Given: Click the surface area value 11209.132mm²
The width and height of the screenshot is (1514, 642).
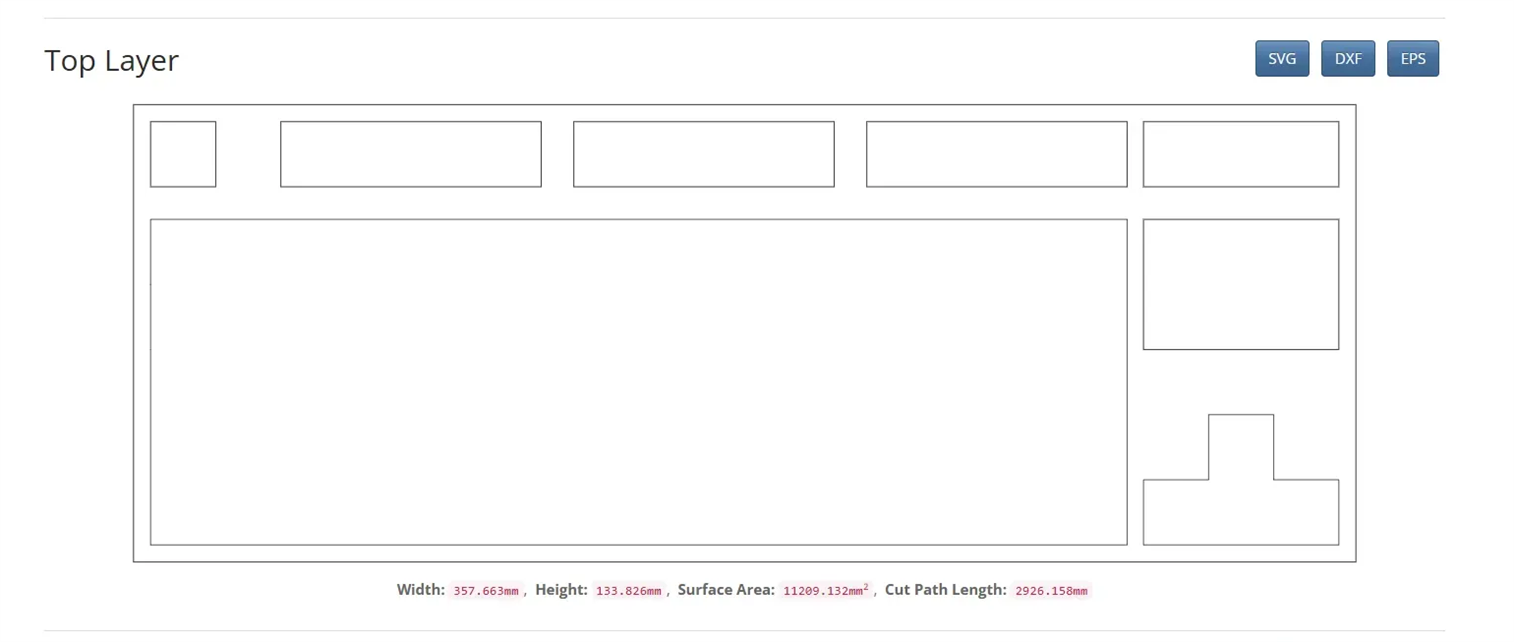Looking at the screenshot, I should [826, 591].
